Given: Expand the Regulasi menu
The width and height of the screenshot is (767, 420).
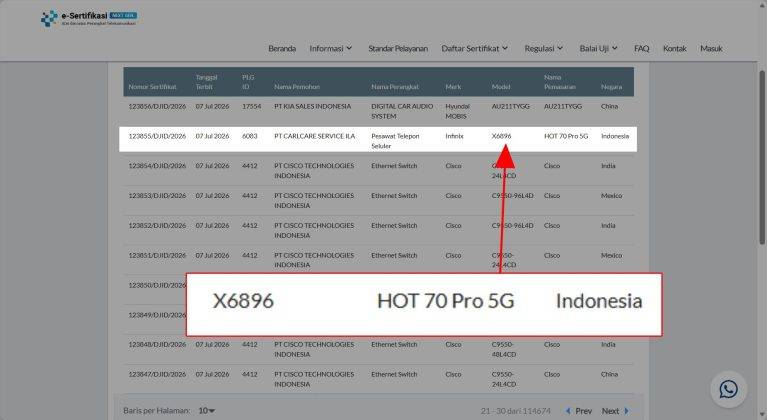Looking at the screenshot, I should [543, 48].
